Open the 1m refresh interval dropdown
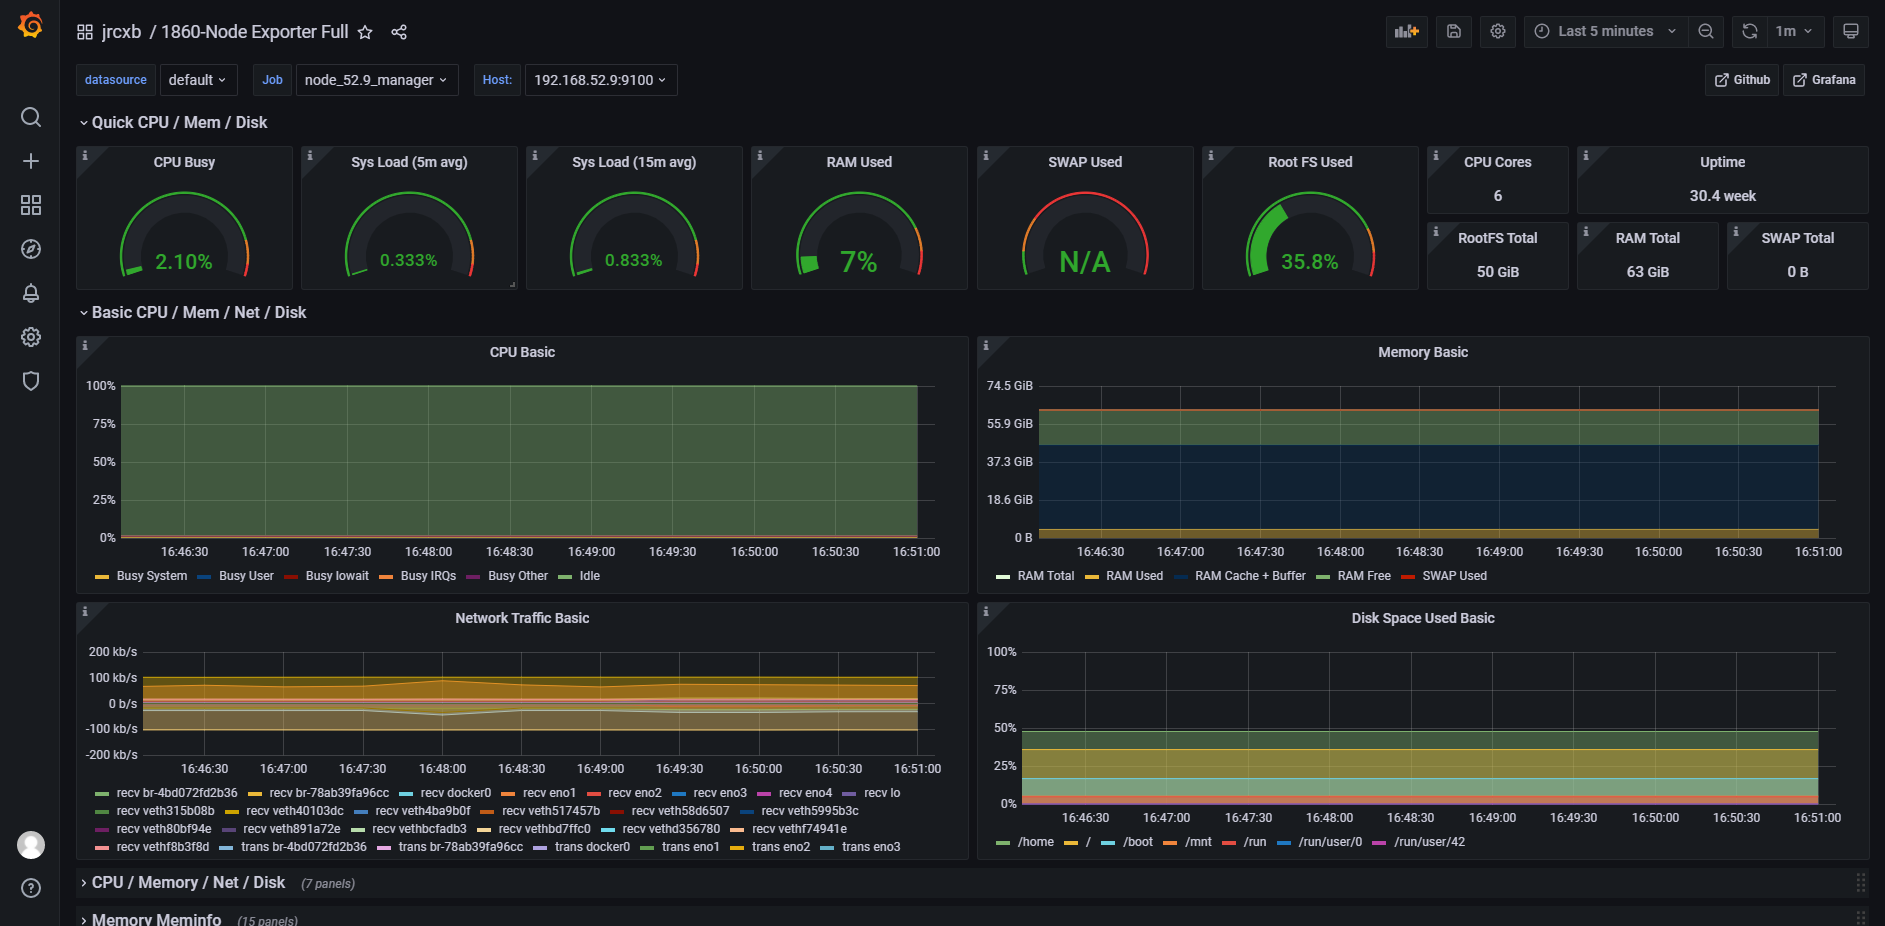 click(1794, 31)
